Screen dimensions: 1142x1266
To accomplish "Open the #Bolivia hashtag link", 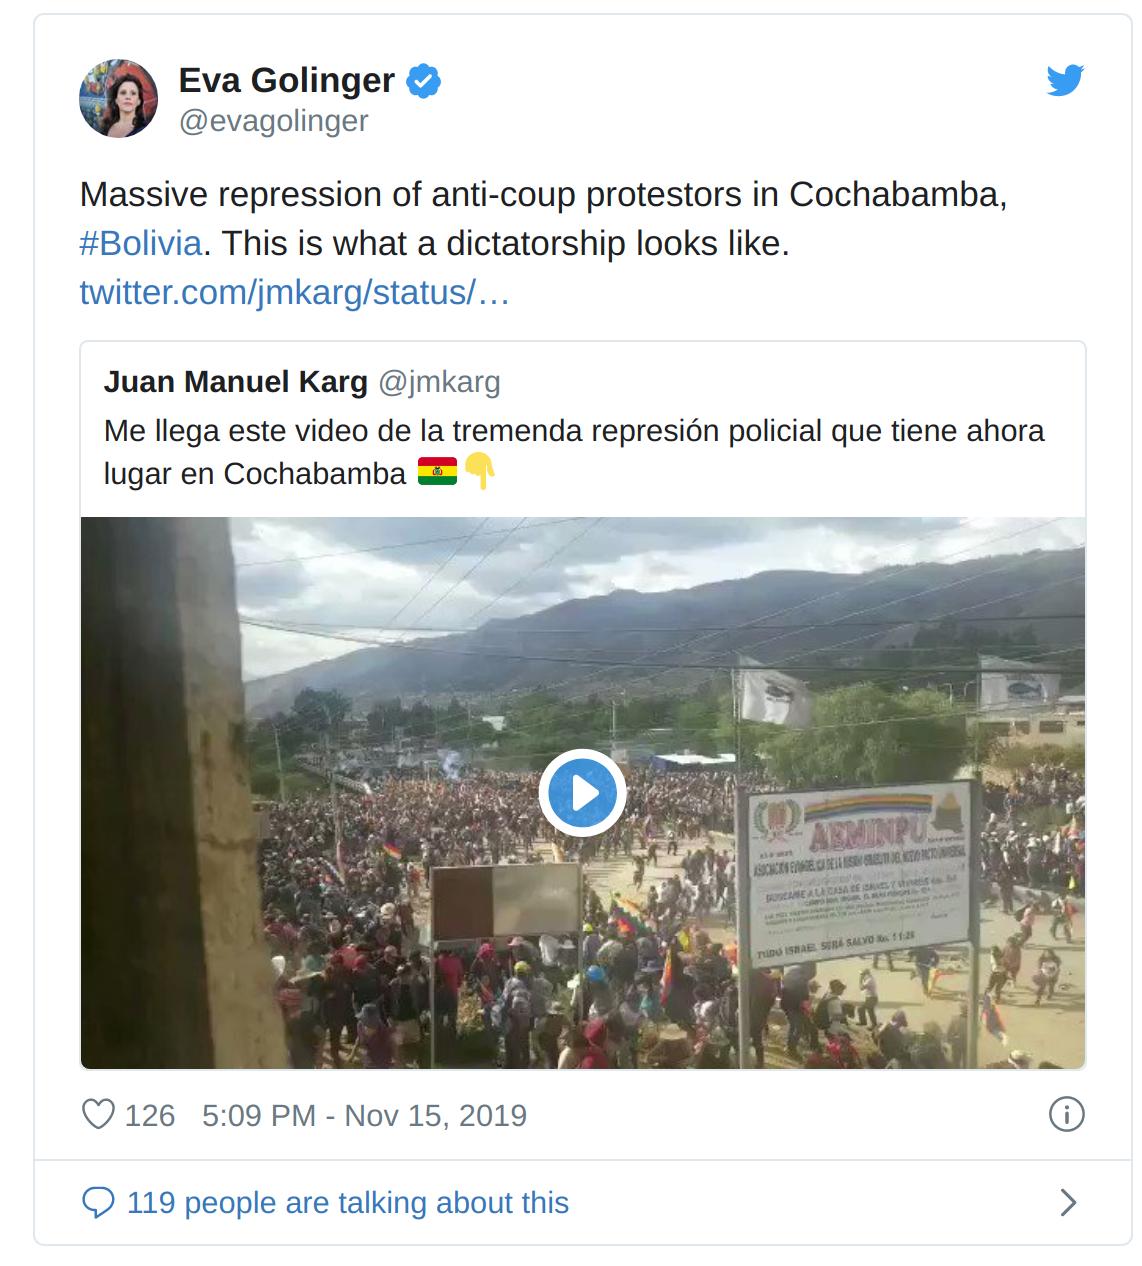I will point(140,243).
